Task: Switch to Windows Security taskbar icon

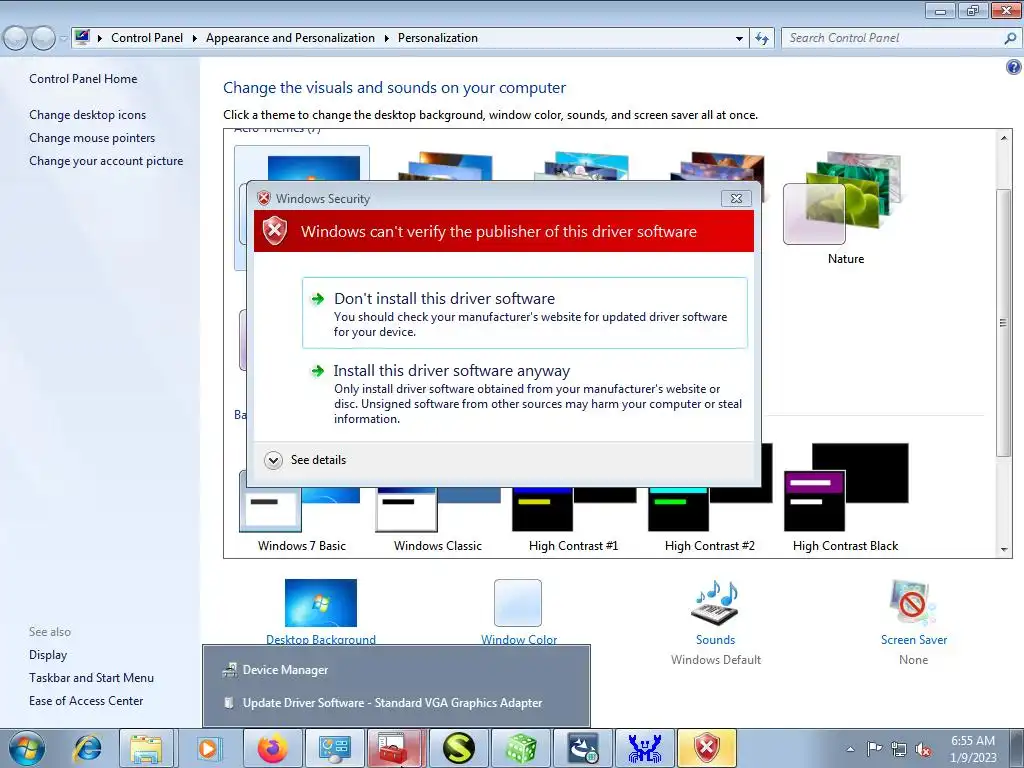Action: point(707,748)
